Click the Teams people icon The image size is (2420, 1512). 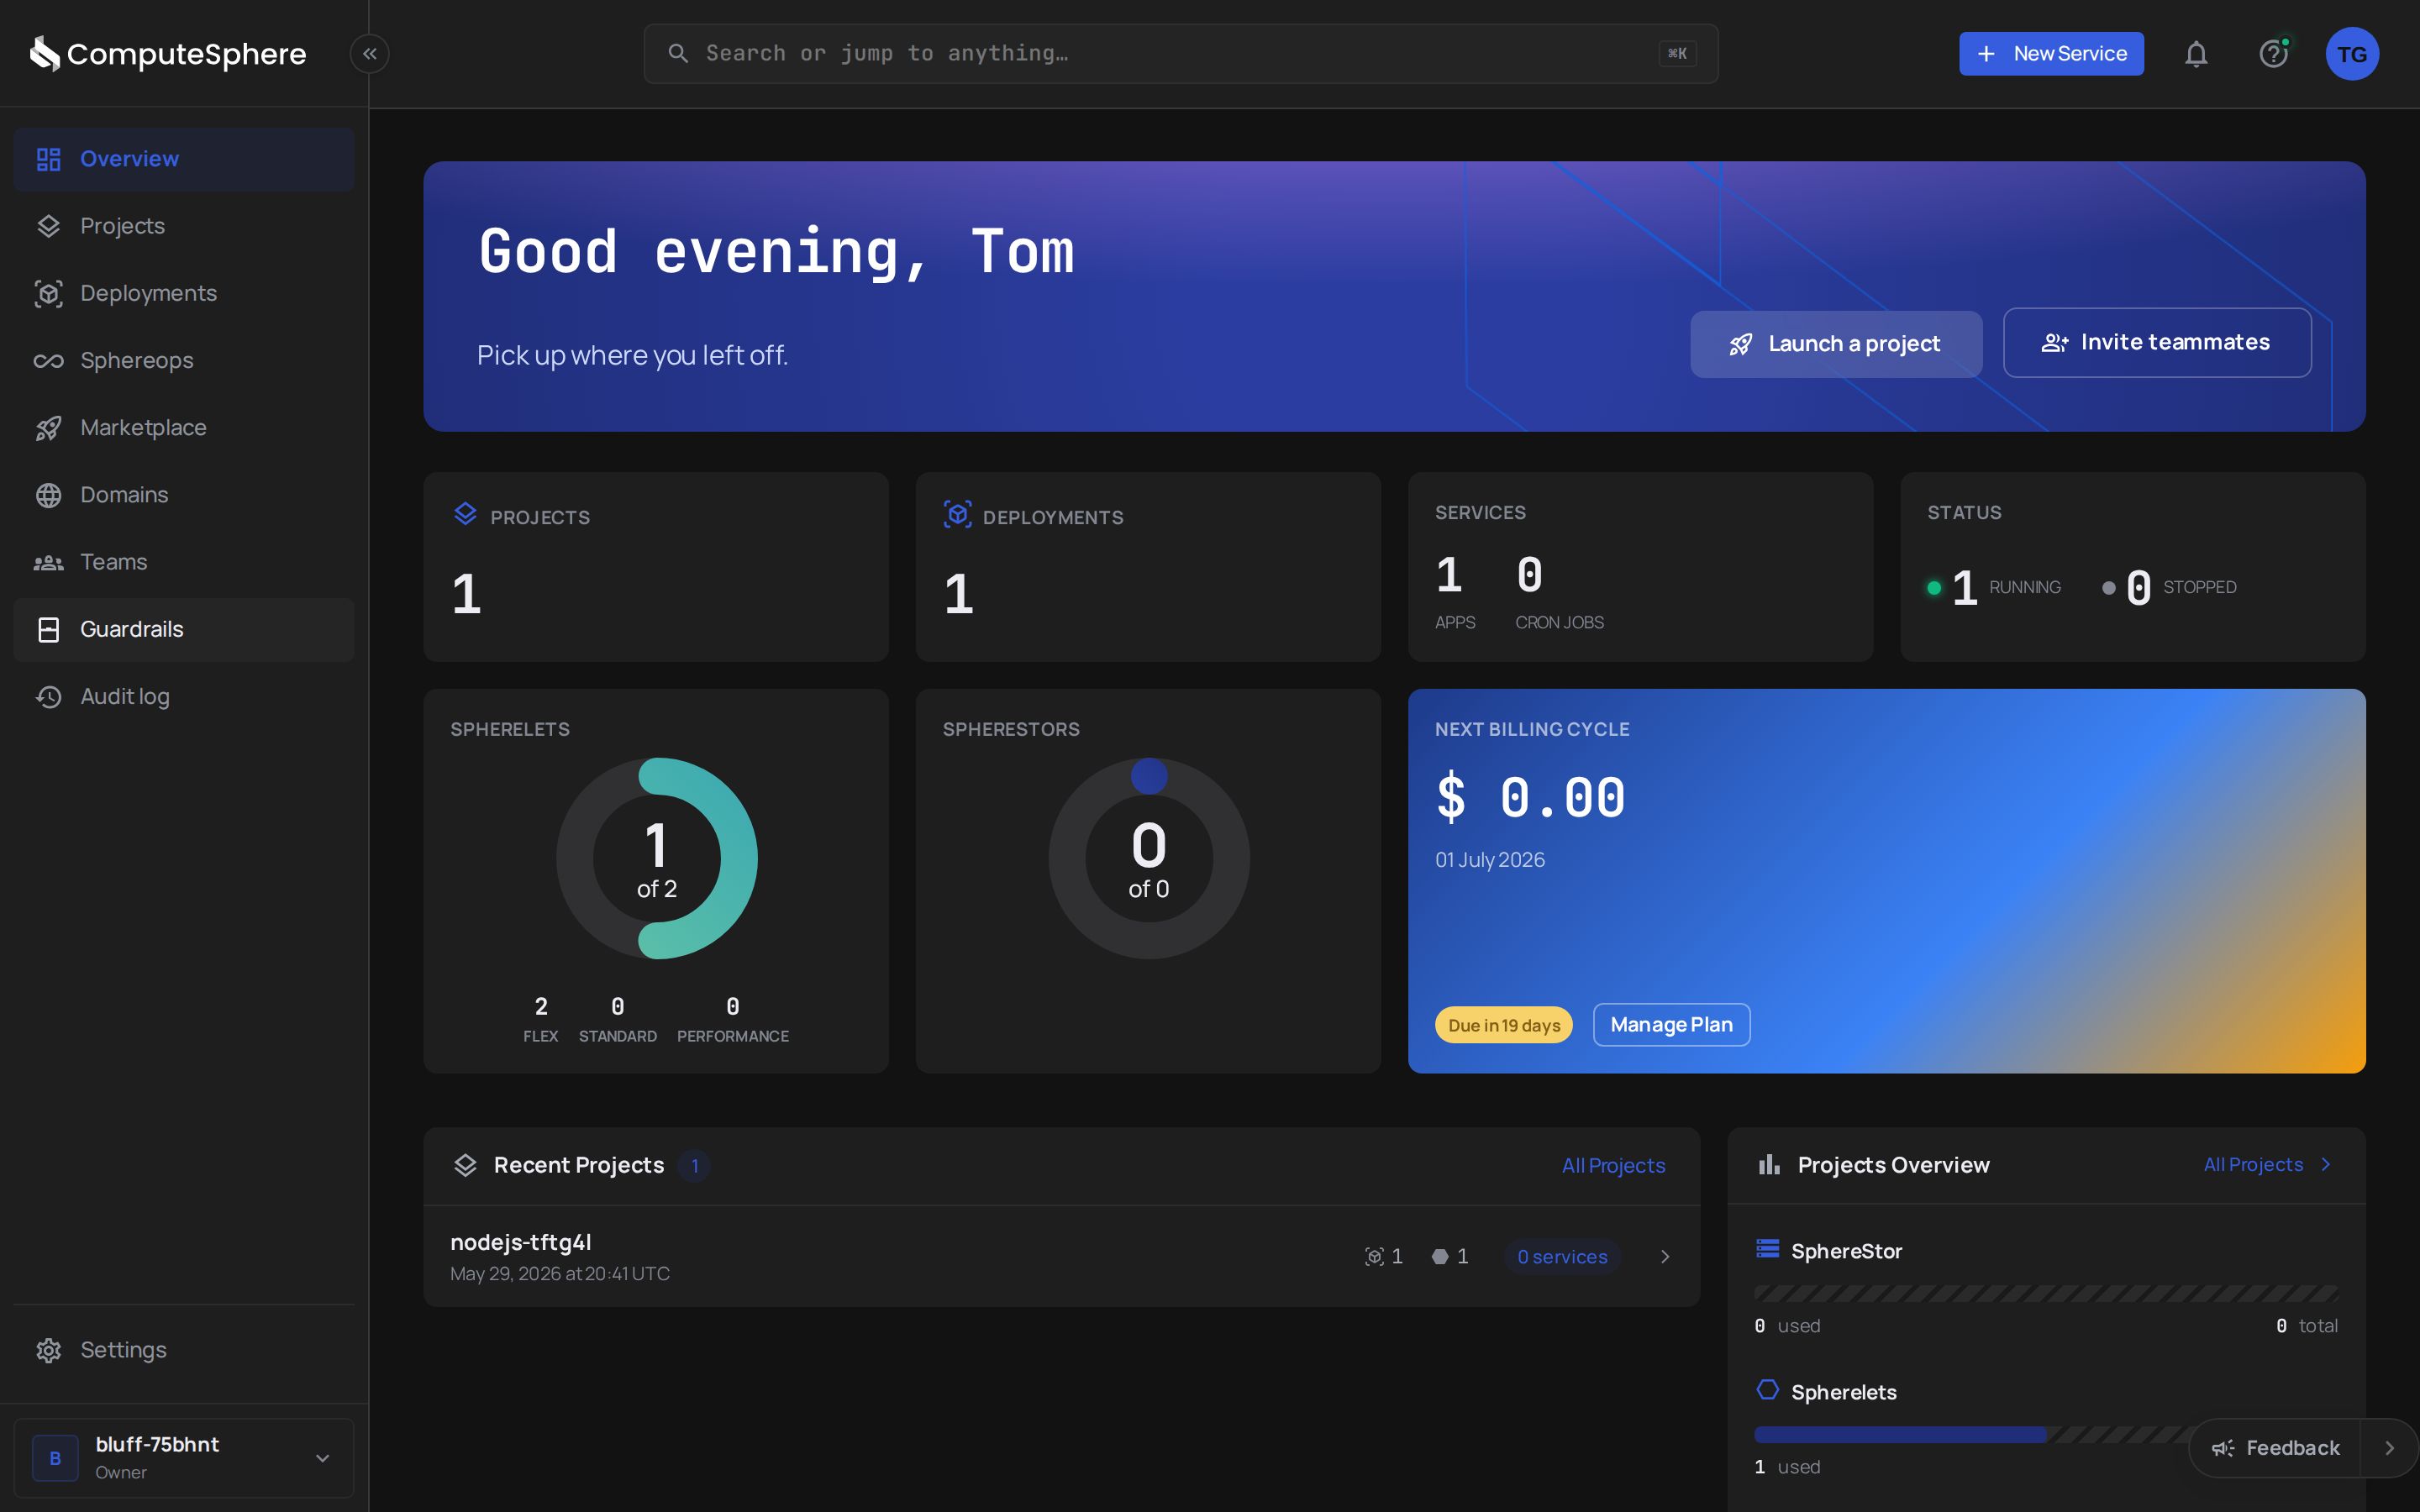[x=49, y=562]
